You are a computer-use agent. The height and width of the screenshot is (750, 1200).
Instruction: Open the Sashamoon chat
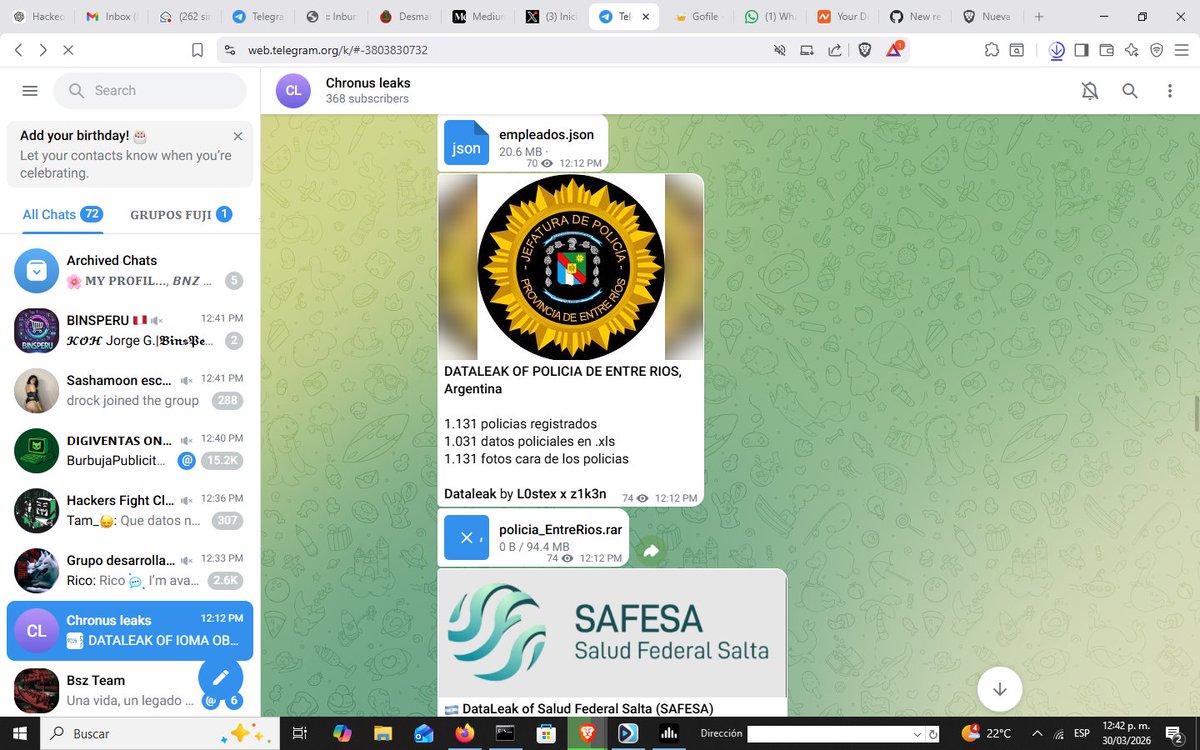pos(130,390)
